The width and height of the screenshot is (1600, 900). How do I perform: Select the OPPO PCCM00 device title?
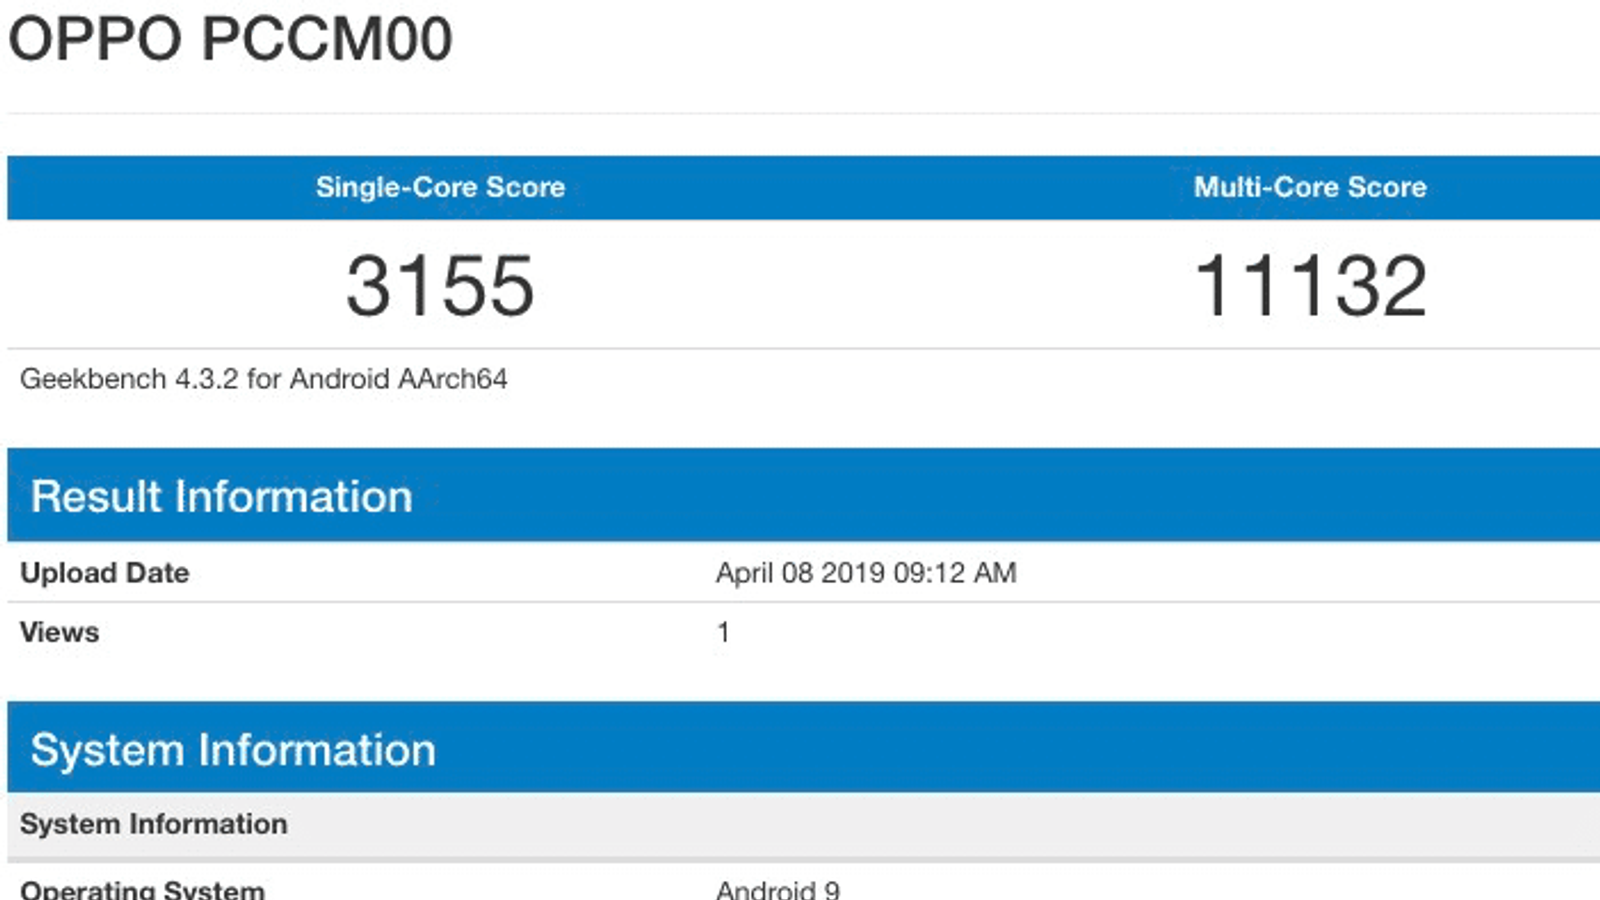(230, 39)
